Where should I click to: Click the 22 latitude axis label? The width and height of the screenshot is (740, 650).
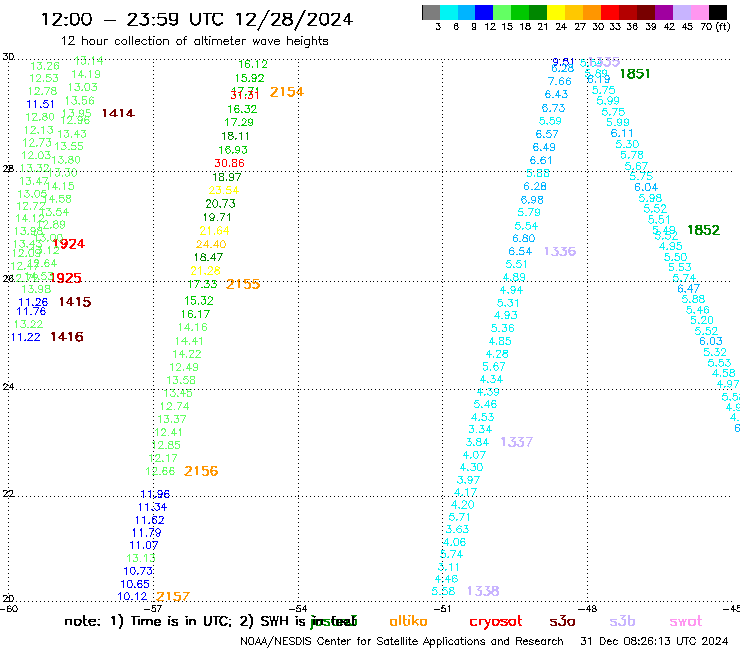coord(8,494)
